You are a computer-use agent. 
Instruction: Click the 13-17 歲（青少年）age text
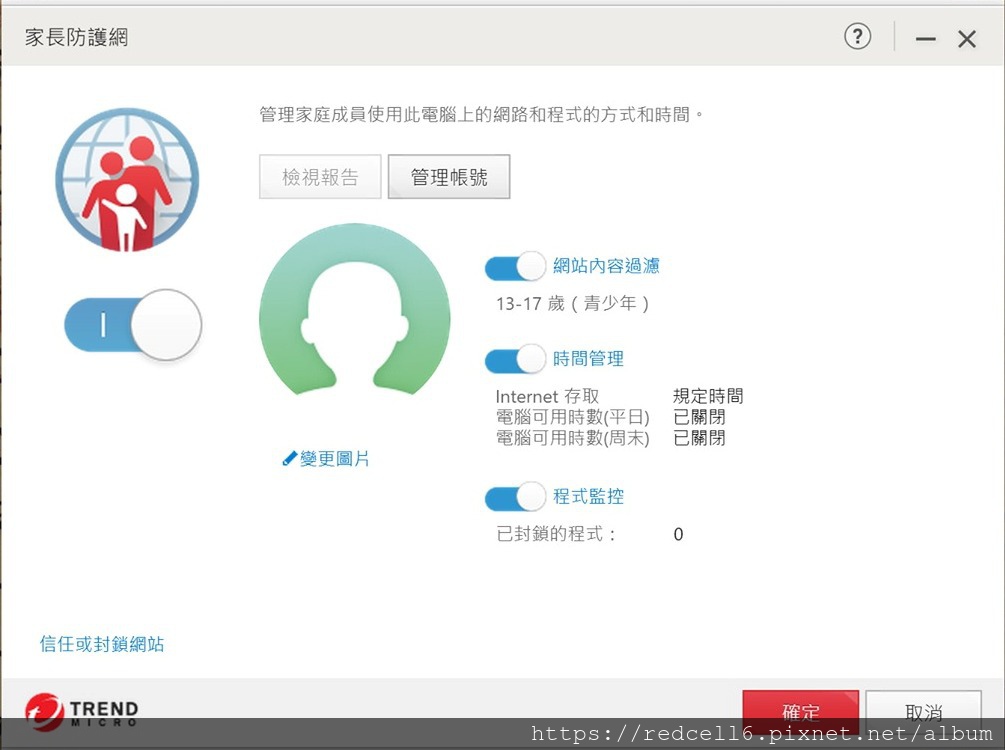[572, 303]
